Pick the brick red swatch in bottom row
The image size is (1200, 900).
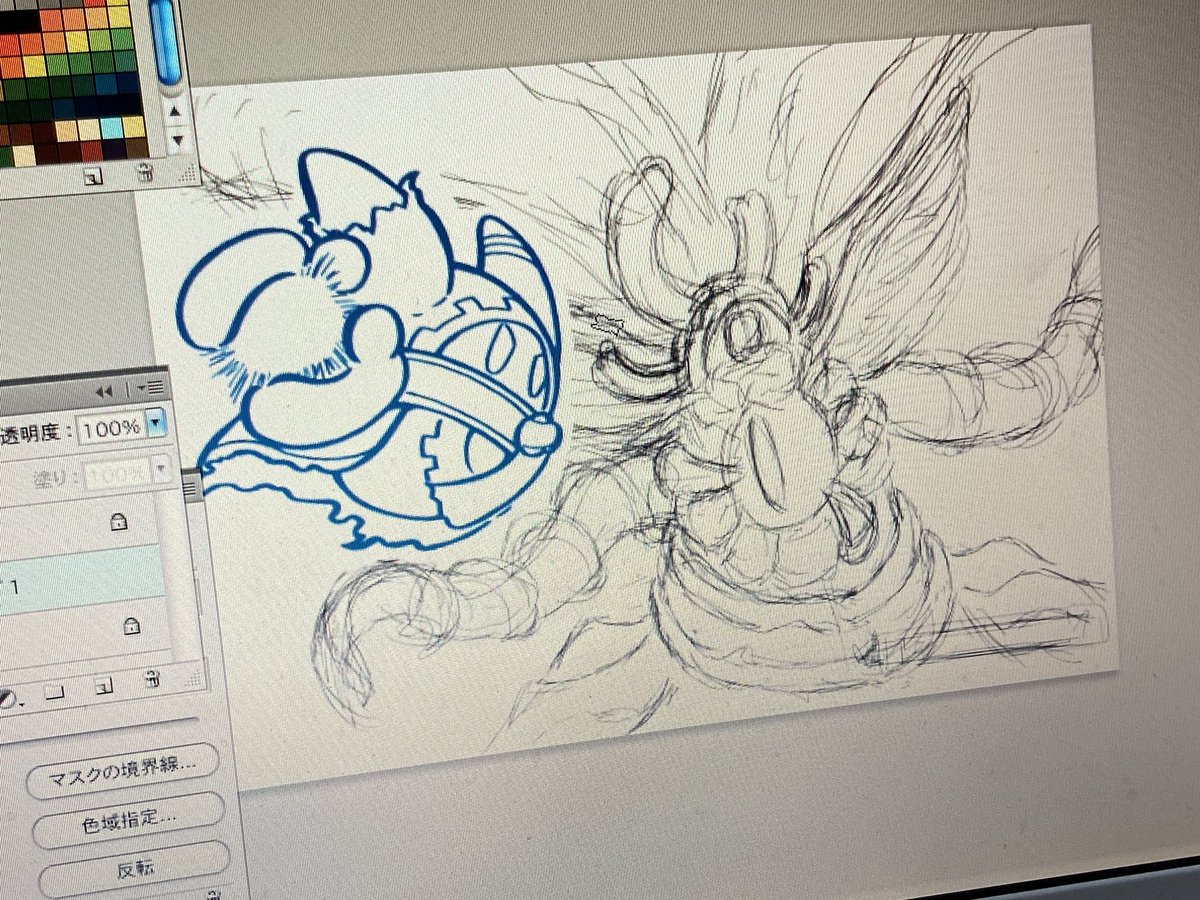(91, 151)
